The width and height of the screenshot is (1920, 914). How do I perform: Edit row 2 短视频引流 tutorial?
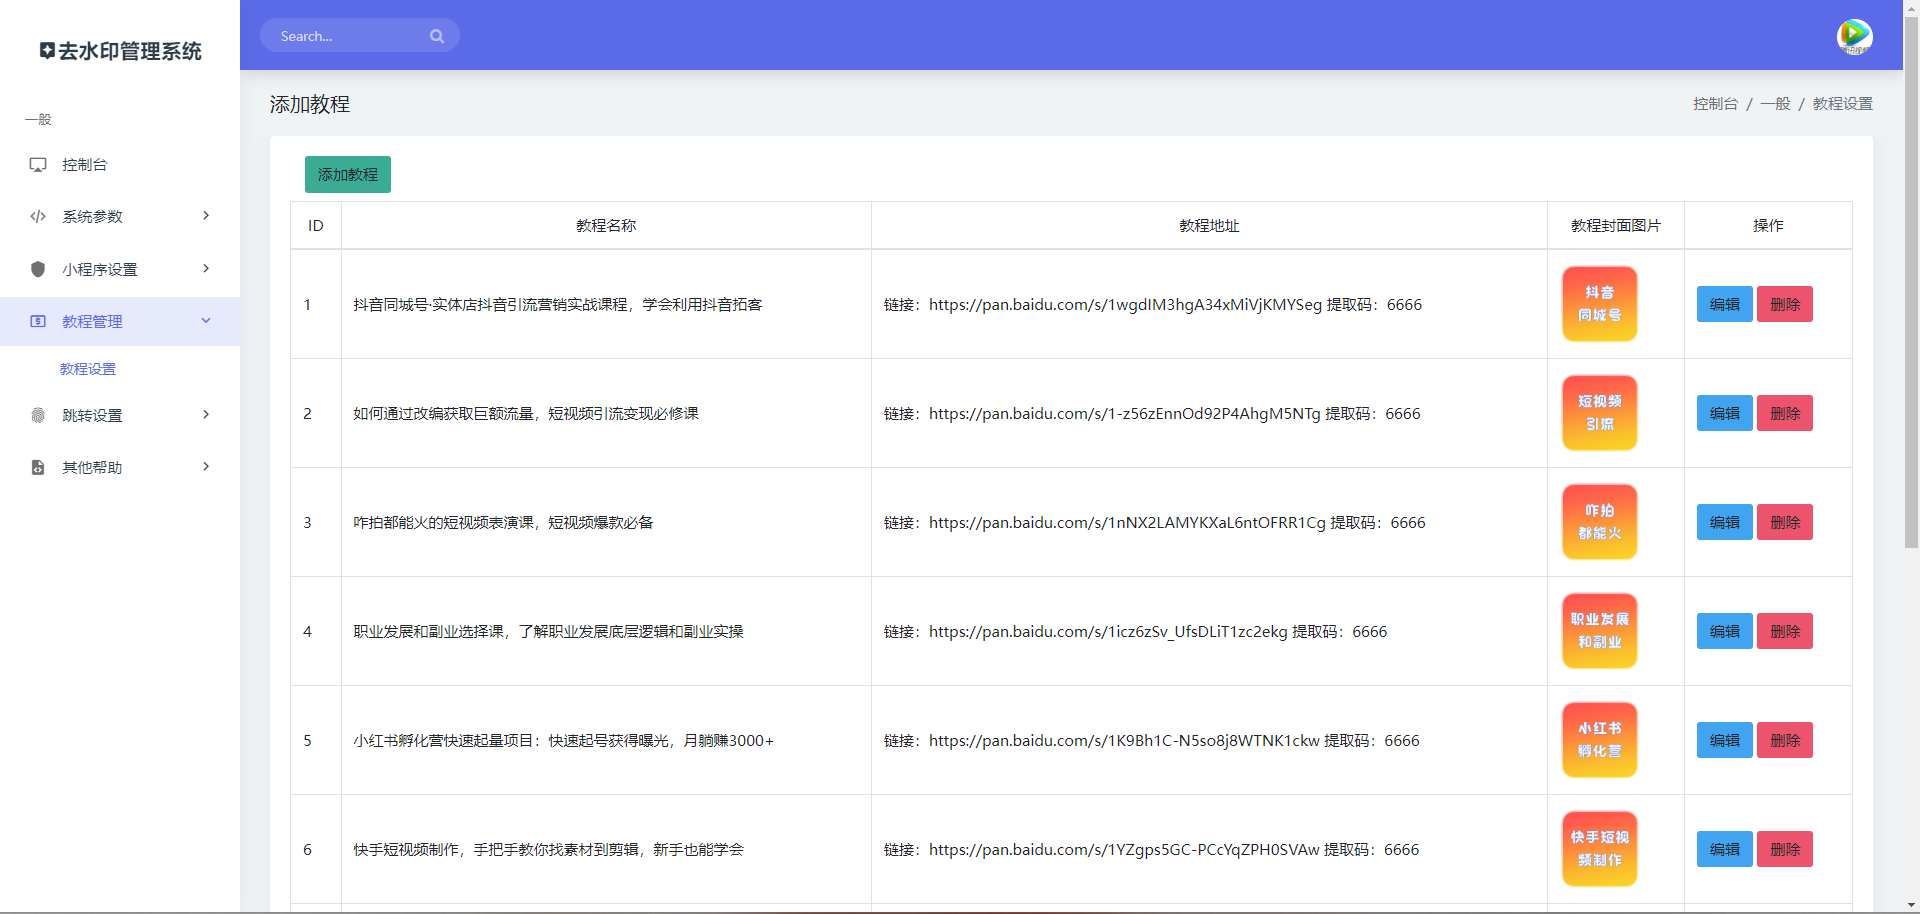[x=1724, y=413]
